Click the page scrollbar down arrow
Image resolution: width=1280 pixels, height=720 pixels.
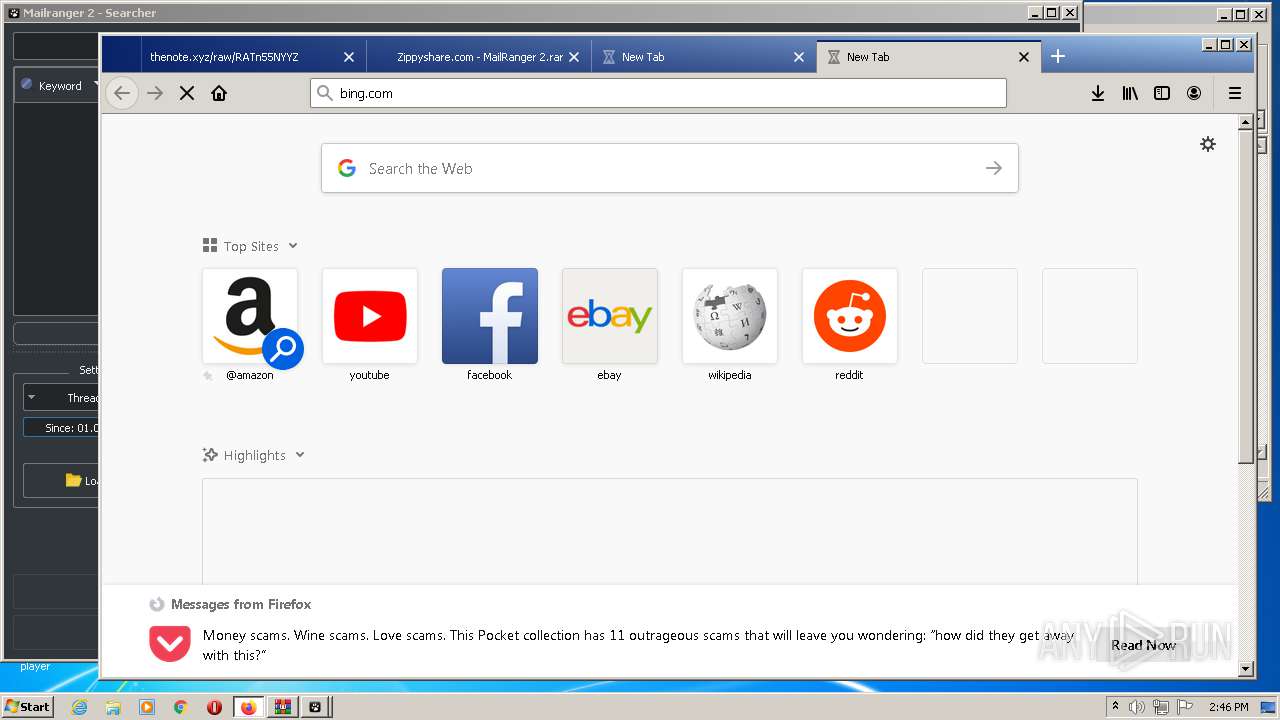click(1245, 668)
